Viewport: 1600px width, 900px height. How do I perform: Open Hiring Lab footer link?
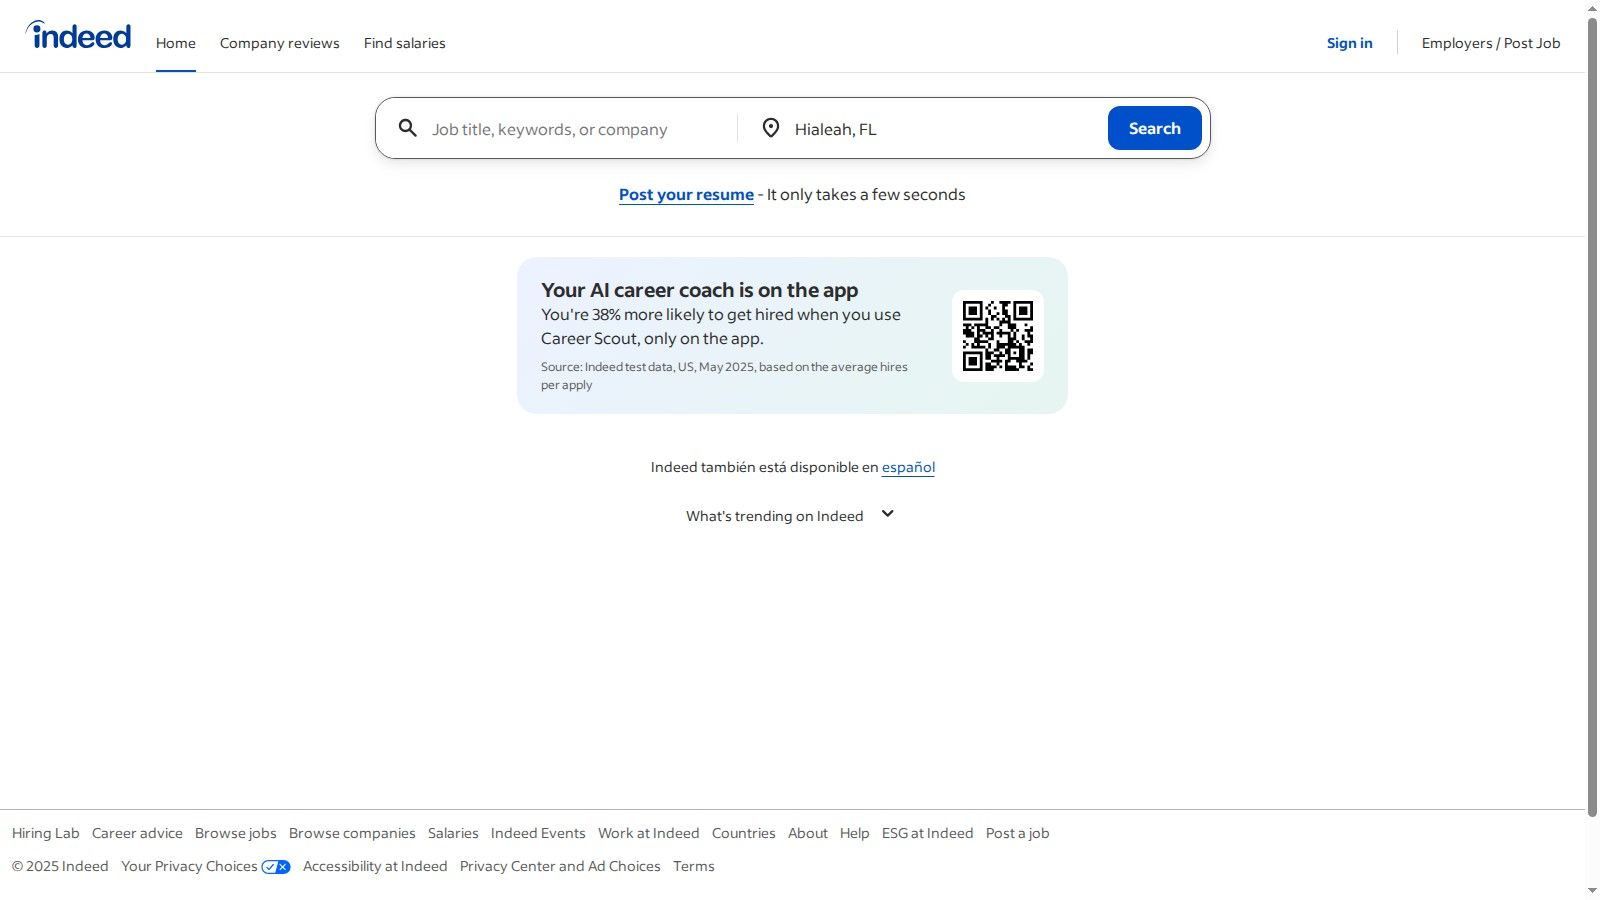pos(46,833)
